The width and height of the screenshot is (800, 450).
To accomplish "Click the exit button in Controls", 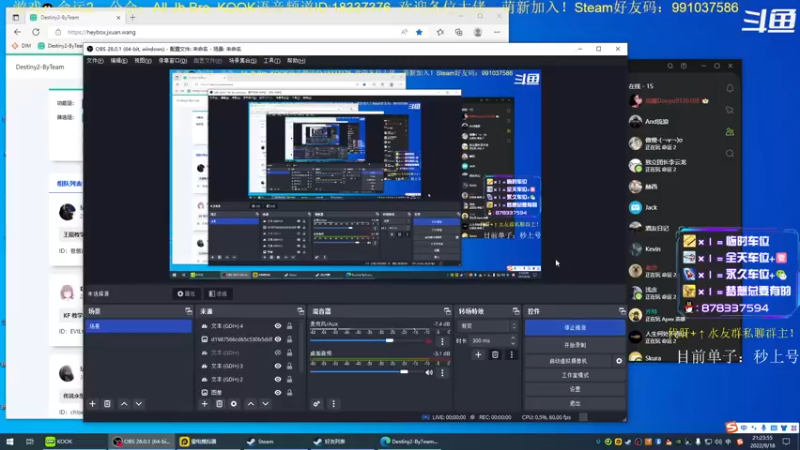I will point(575,403).
